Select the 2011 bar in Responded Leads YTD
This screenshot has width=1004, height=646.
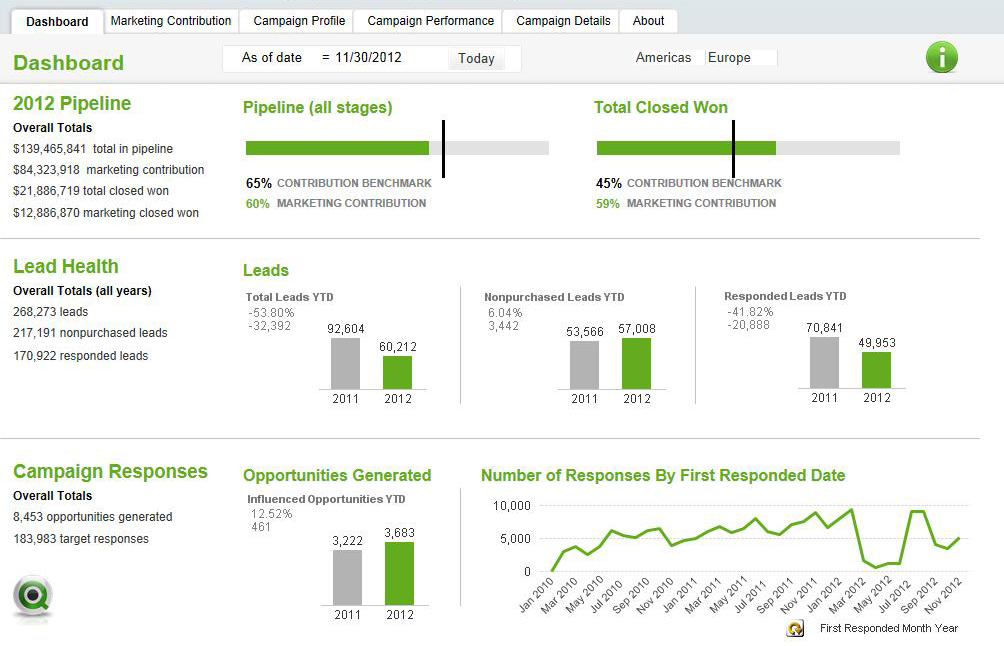824,362
